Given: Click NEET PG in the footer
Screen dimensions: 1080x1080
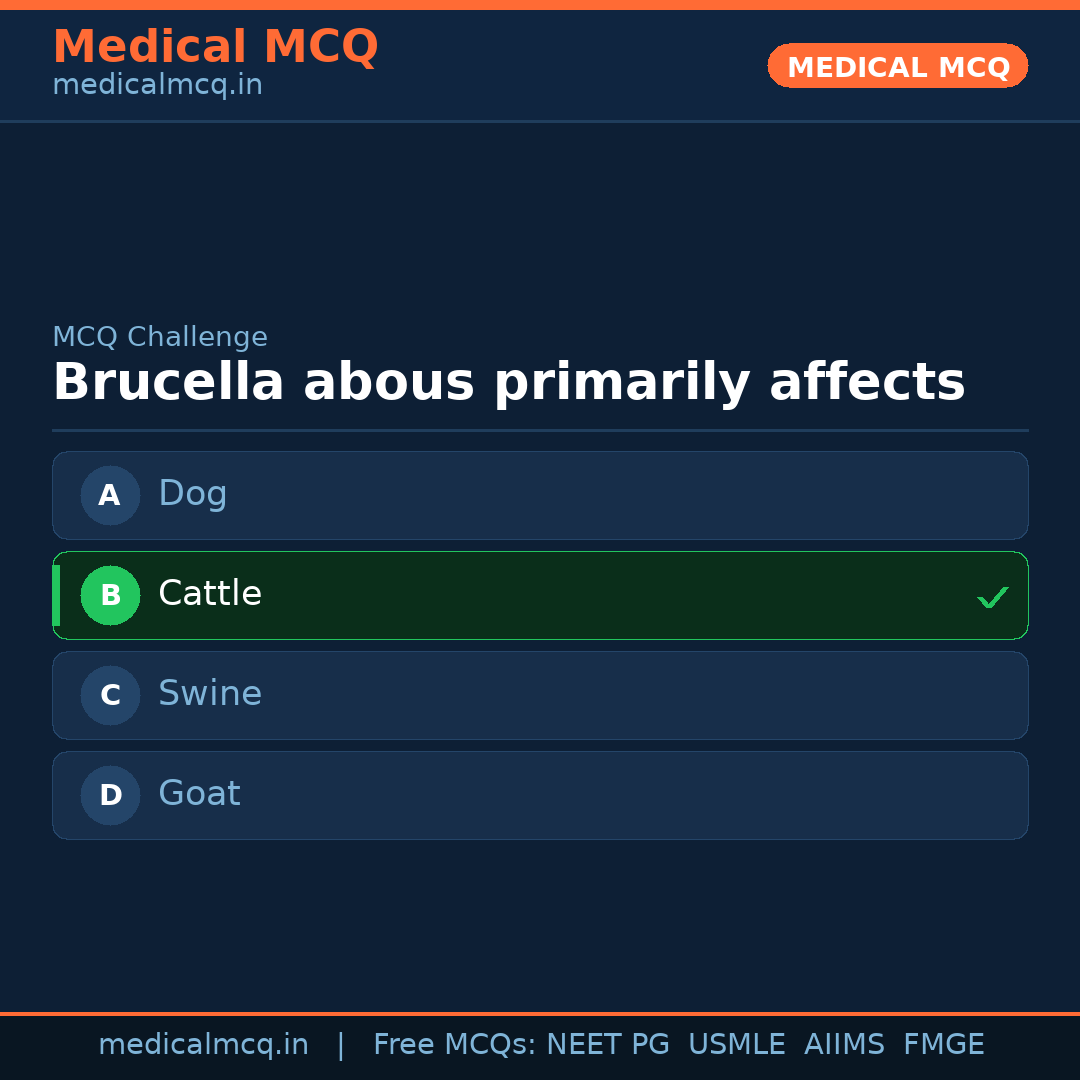Looking at the screenshot, I should tap(608, 1045).
